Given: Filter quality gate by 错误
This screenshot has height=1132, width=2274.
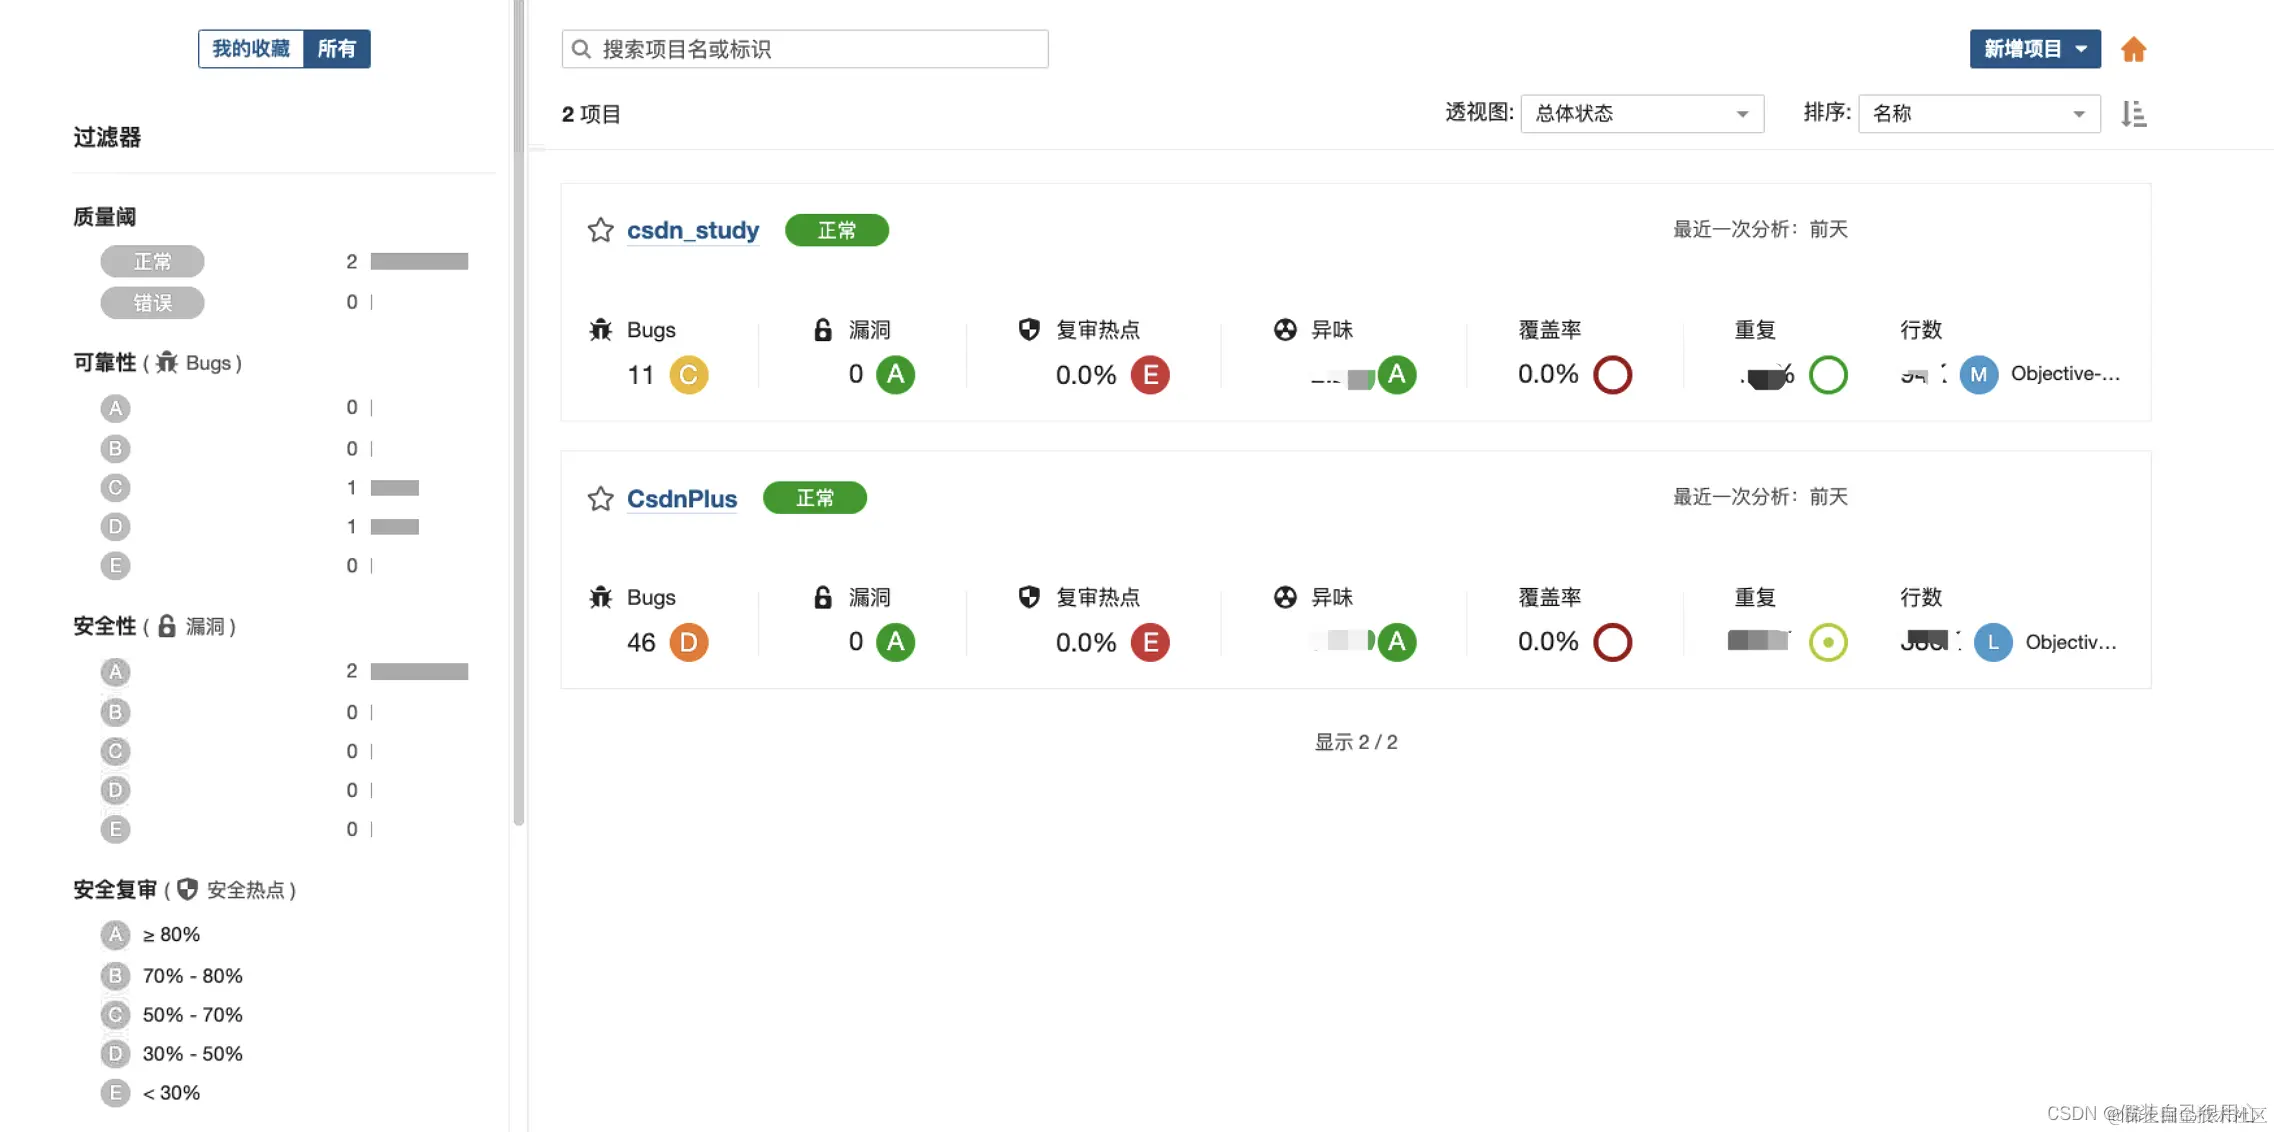Looking at the screenshot, I should (x=152, y=303).
